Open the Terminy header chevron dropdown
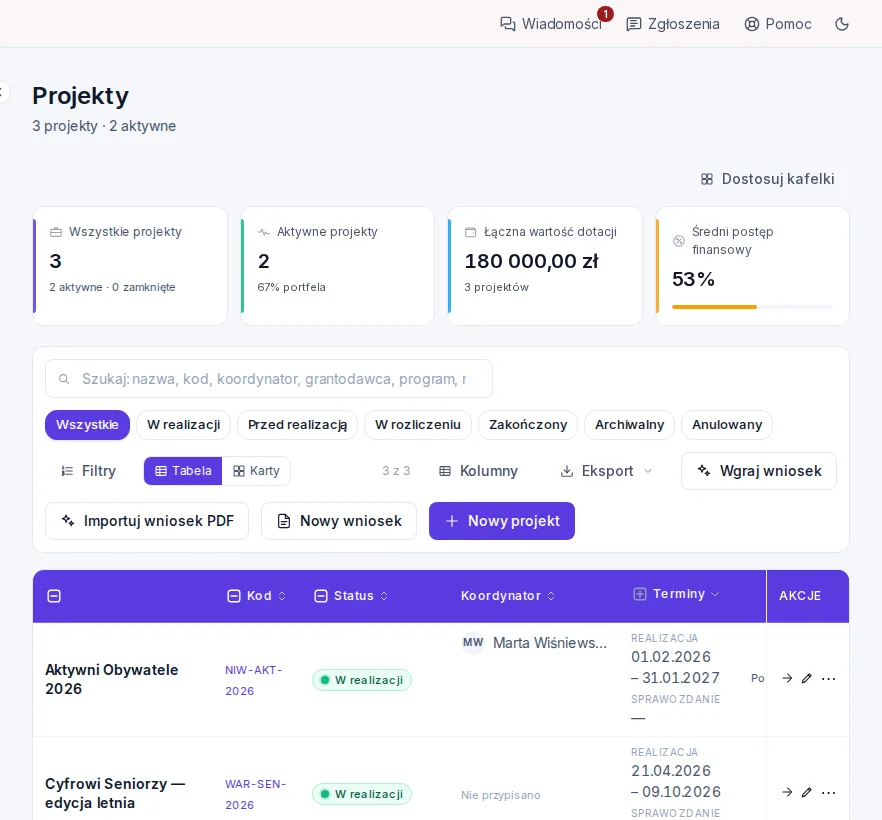Image resolution: width=882 pixels, height=820 pixels. [x=715, y=594]
